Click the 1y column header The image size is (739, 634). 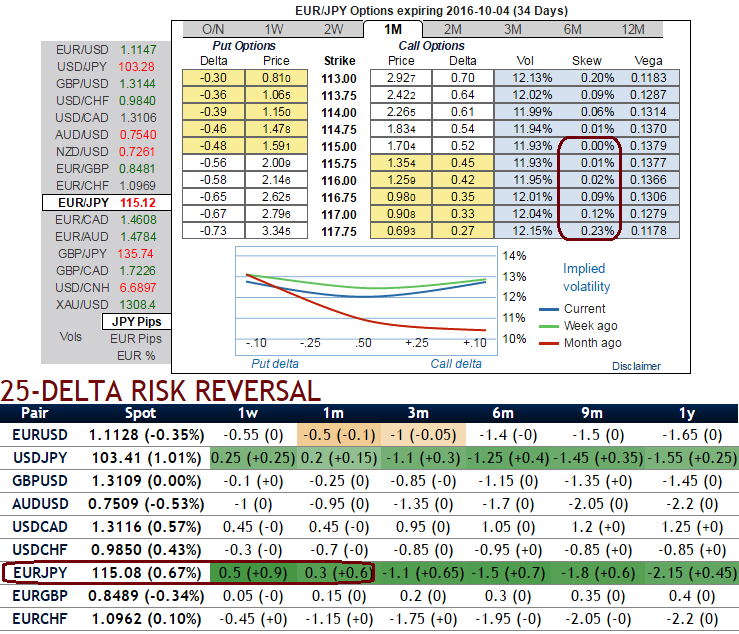click(687, 413)
